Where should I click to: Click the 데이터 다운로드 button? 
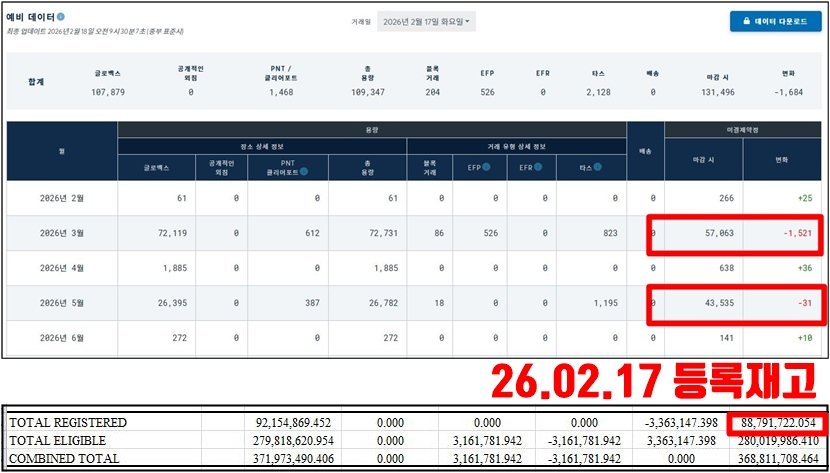775,22
